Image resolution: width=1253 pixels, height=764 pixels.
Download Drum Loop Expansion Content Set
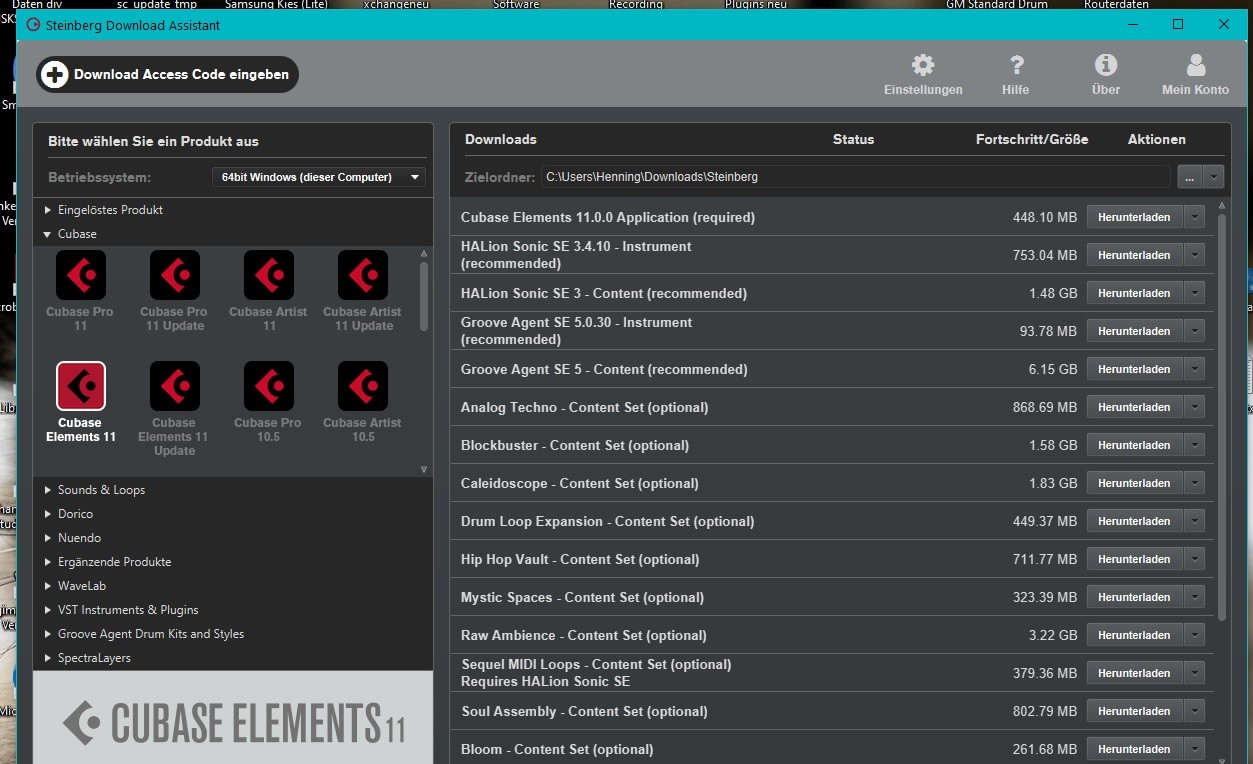pyautogui.click(x=1134, y=521)
